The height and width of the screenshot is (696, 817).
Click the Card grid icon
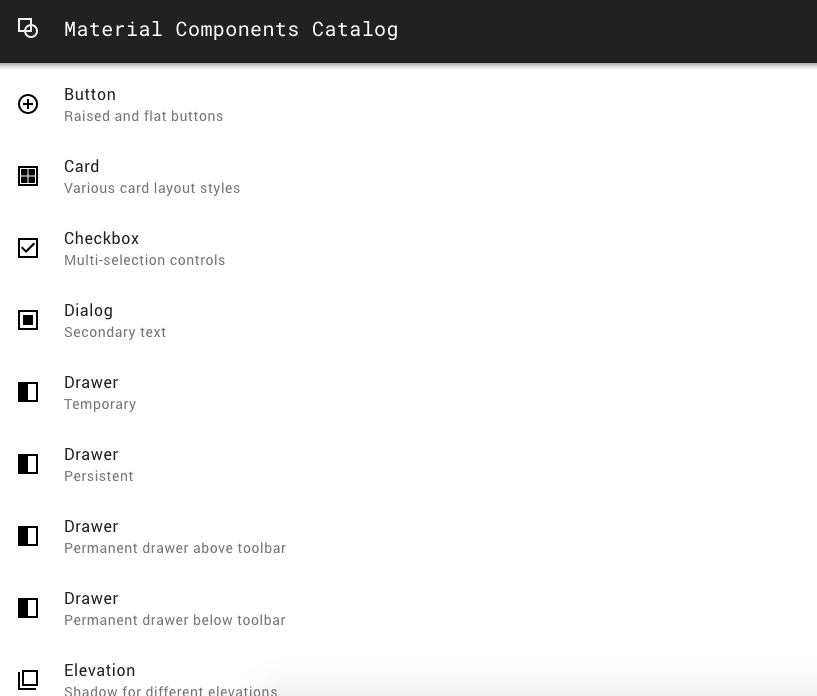[x=28, y=176]
